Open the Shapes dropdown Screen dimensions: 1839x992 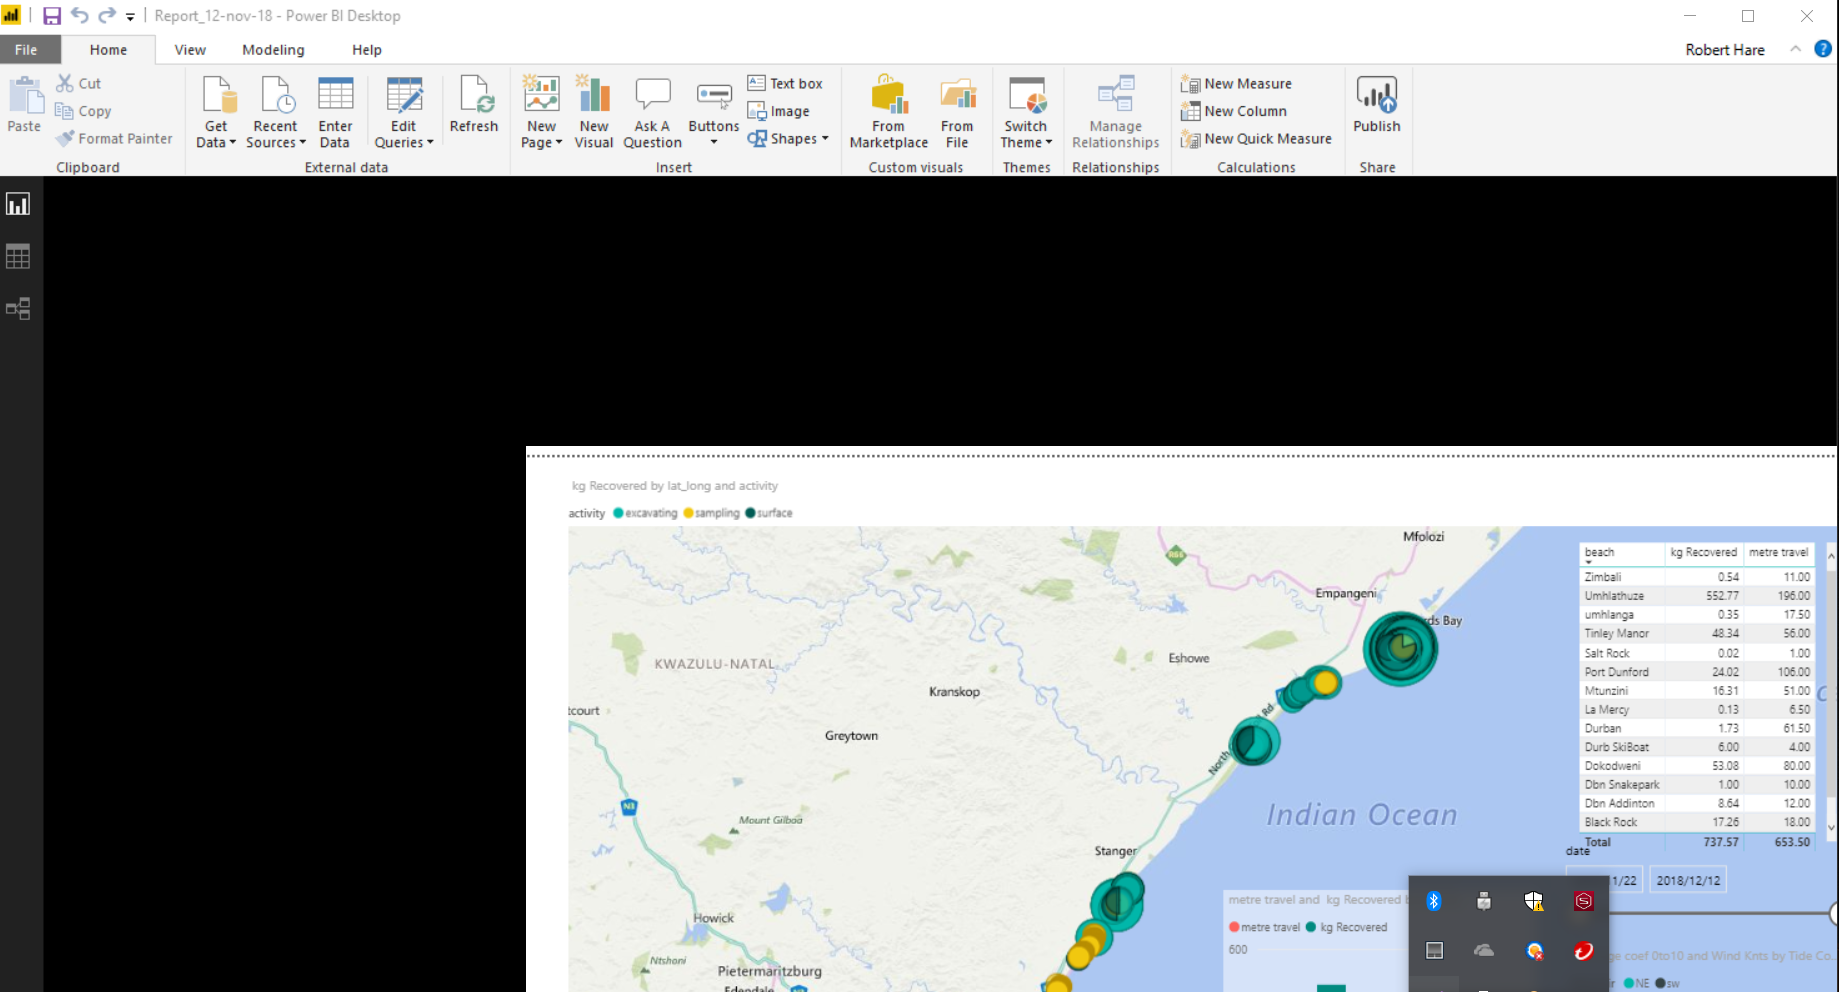(x=788, y=139)
